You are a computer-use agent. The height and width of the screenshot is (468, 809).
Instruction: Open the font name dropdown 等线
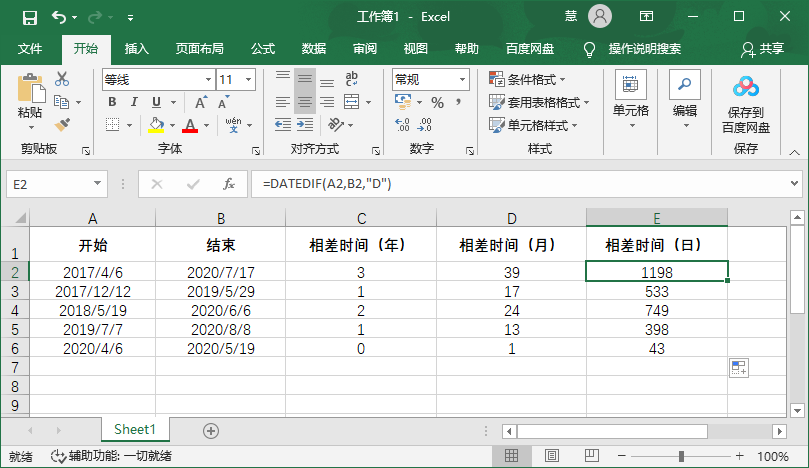tap(207, 79)
